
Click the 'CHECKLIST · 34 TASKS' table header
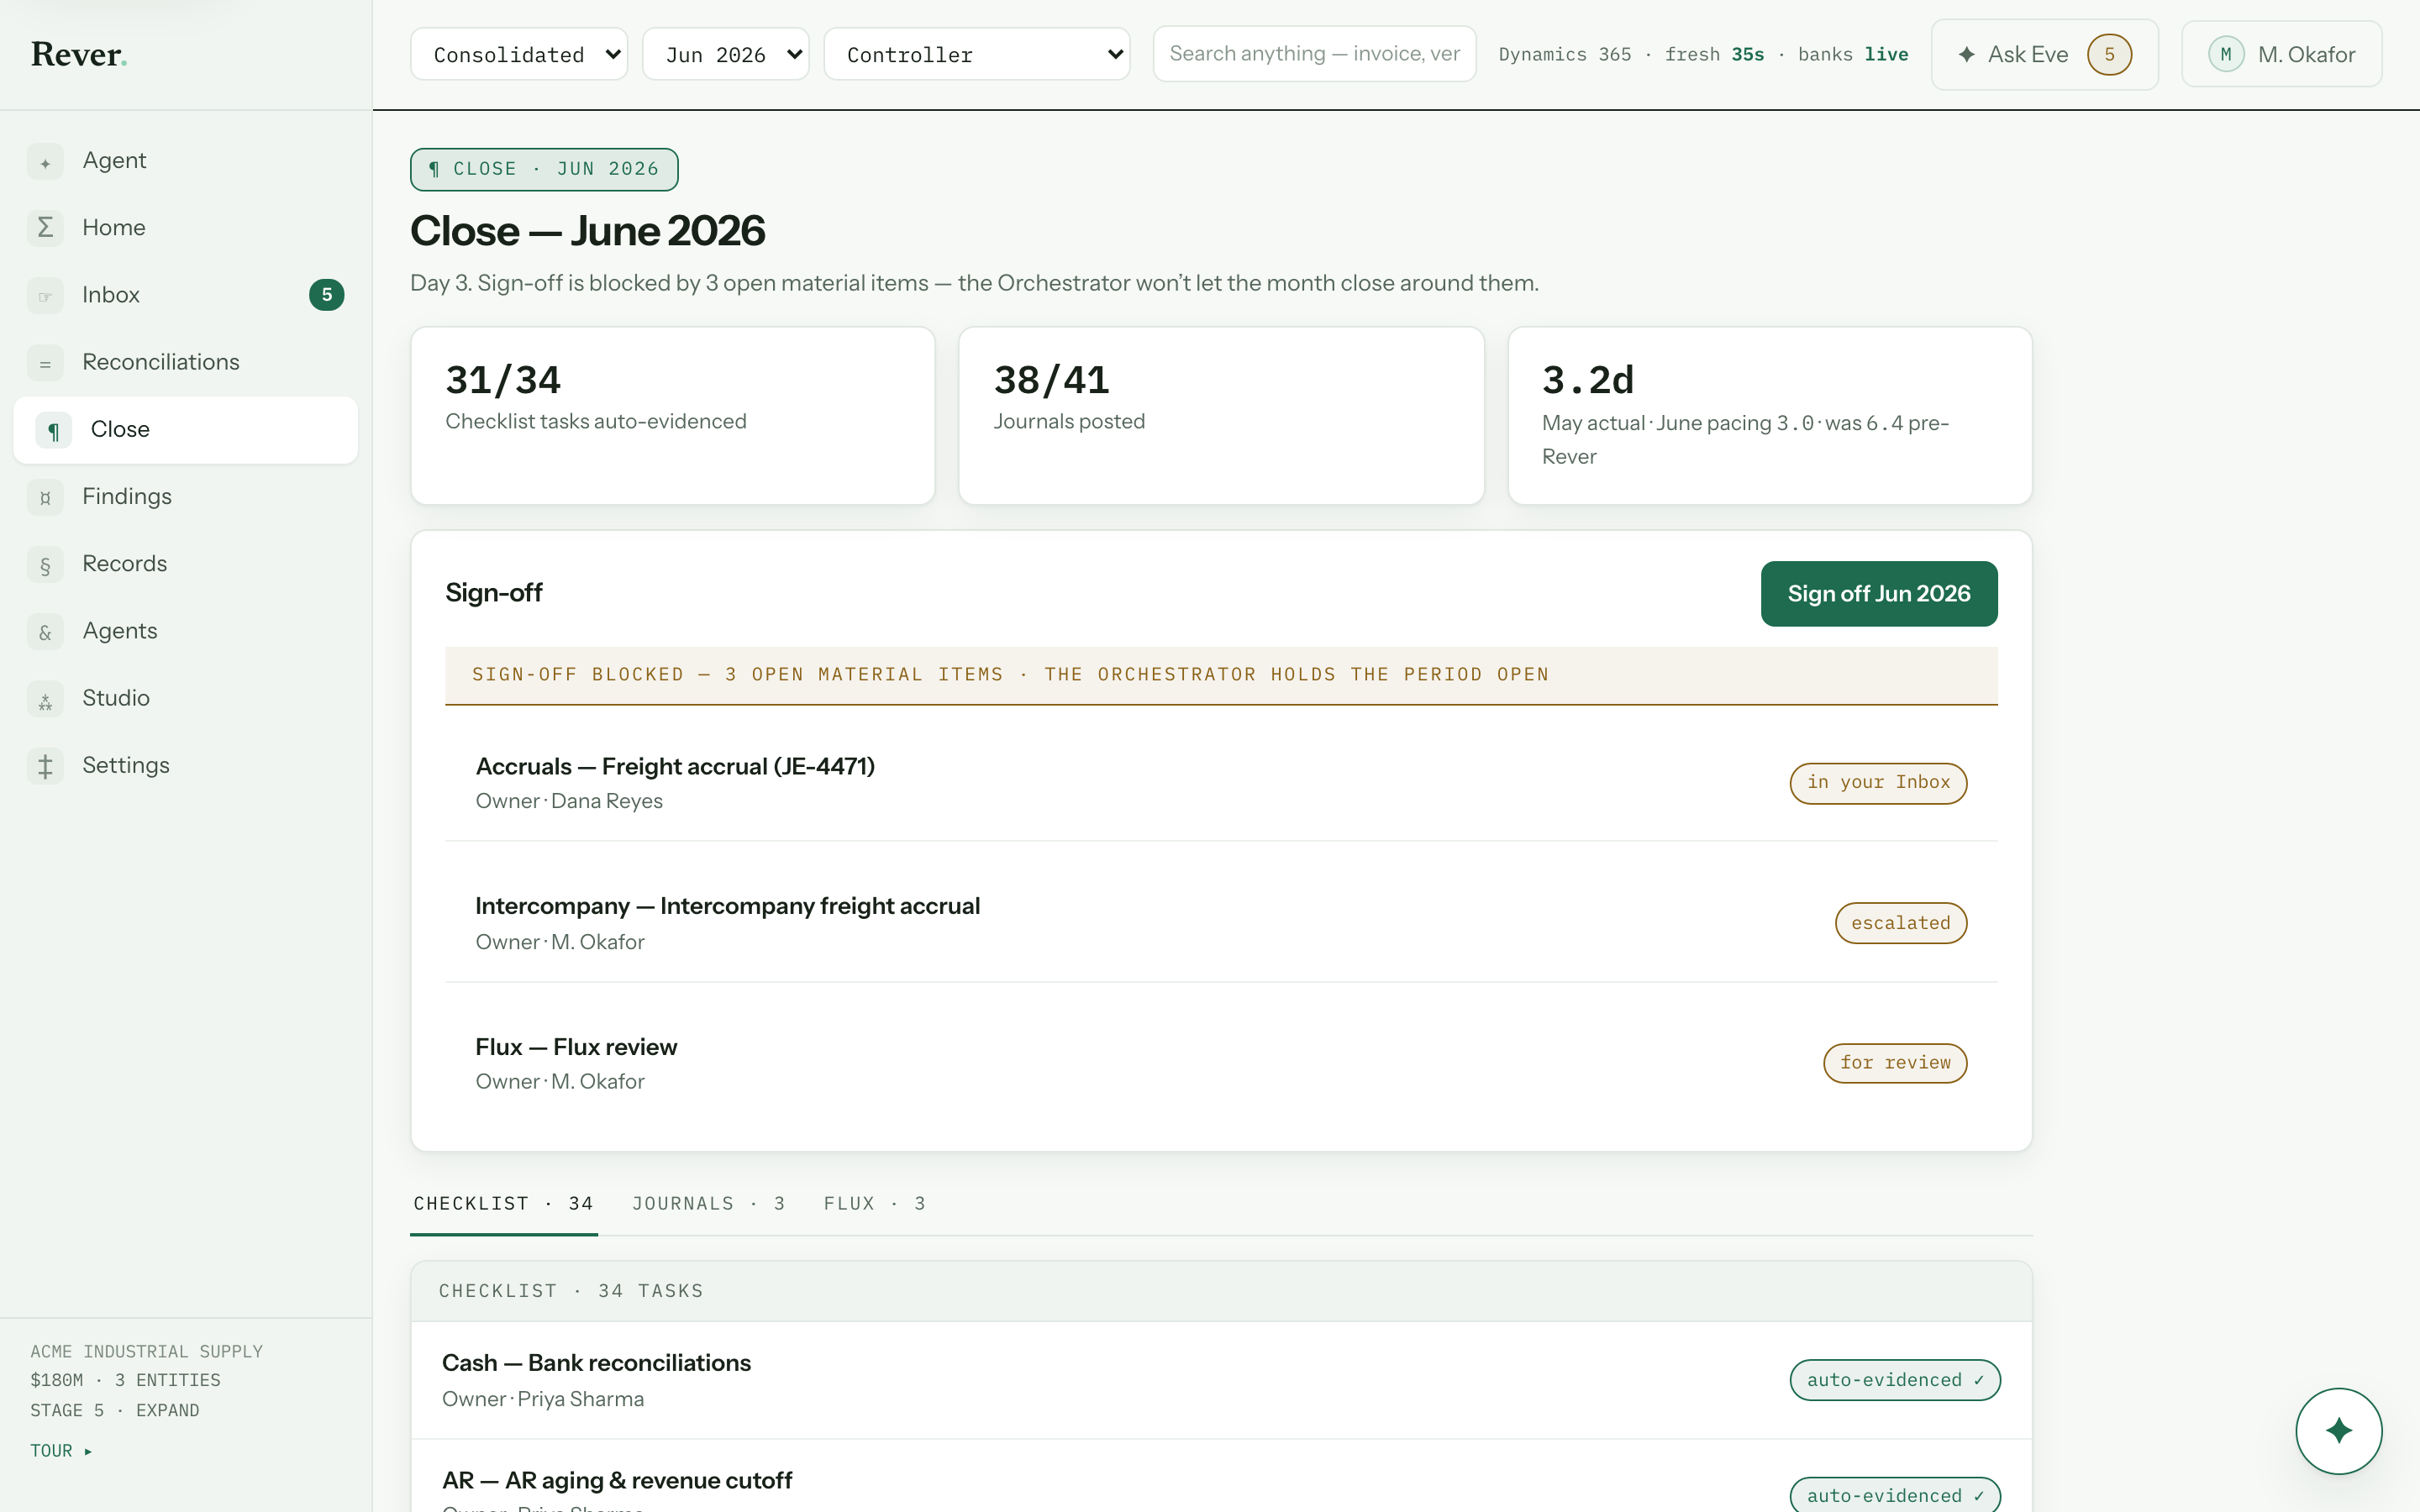pos(1221,1291)
